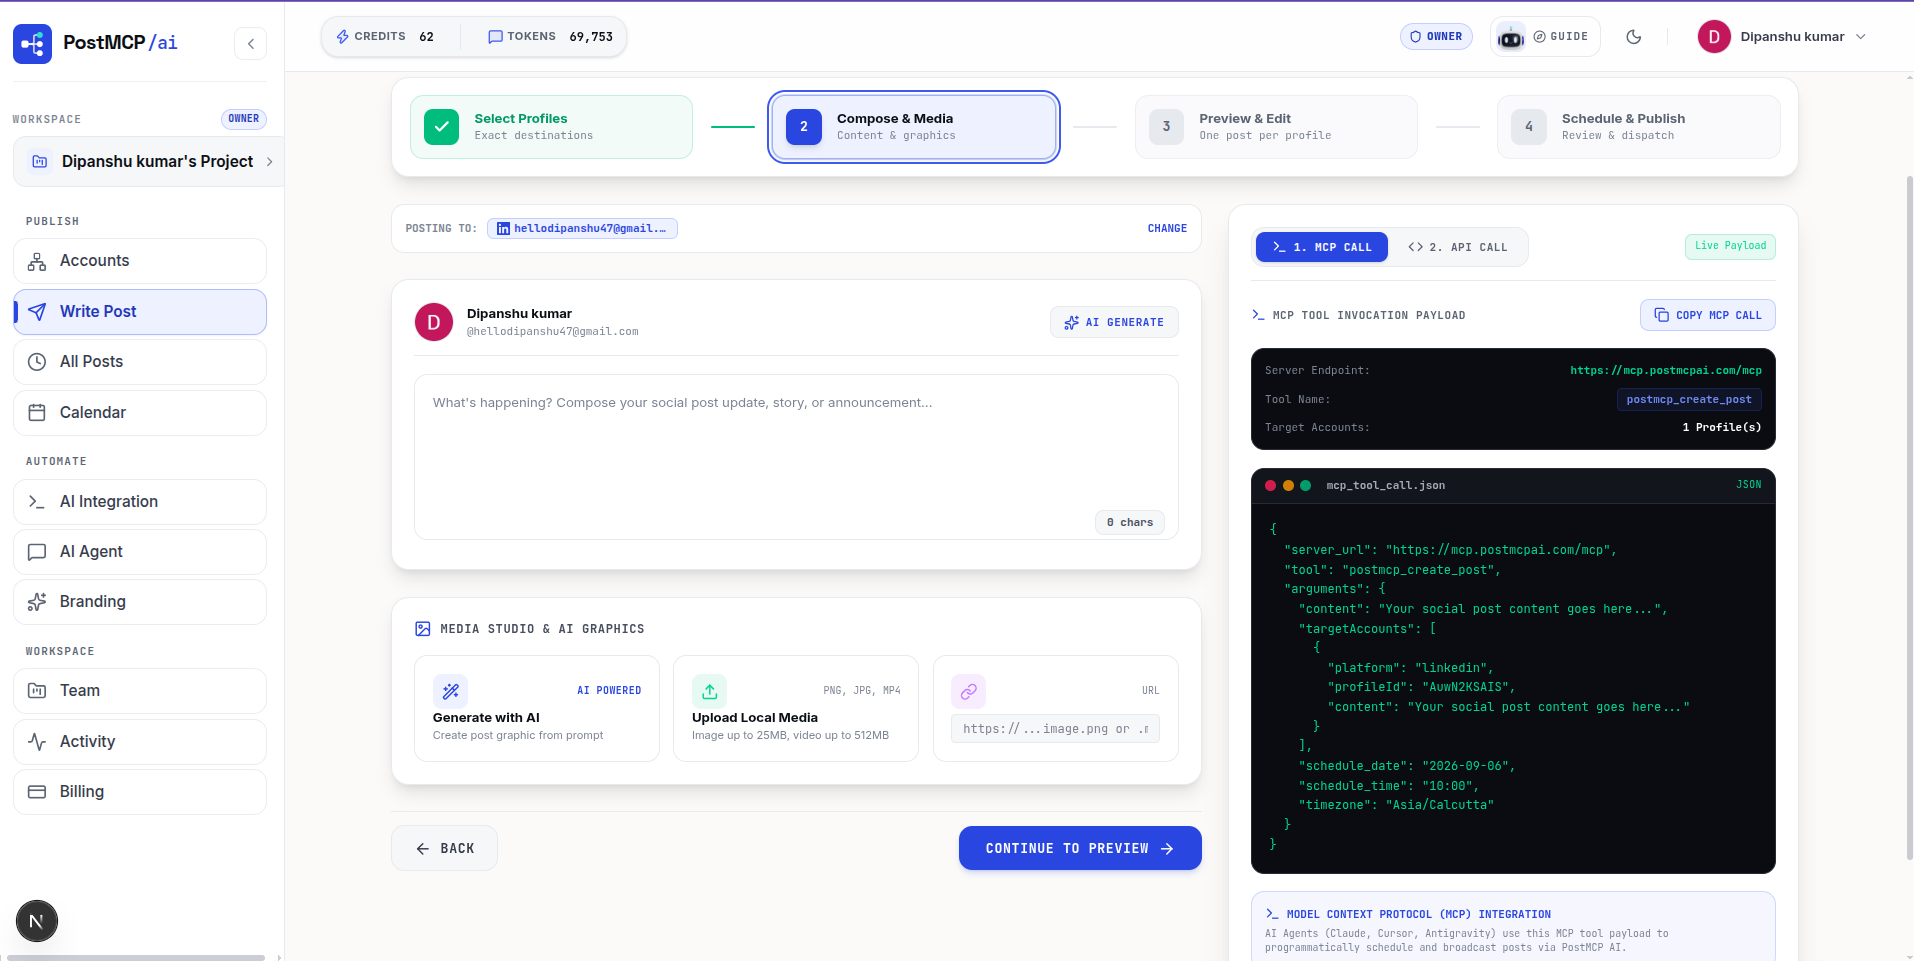
Task: Open the Dipanshu kumar user menu
Action: pyautogui.click(x=1782, y=37)
